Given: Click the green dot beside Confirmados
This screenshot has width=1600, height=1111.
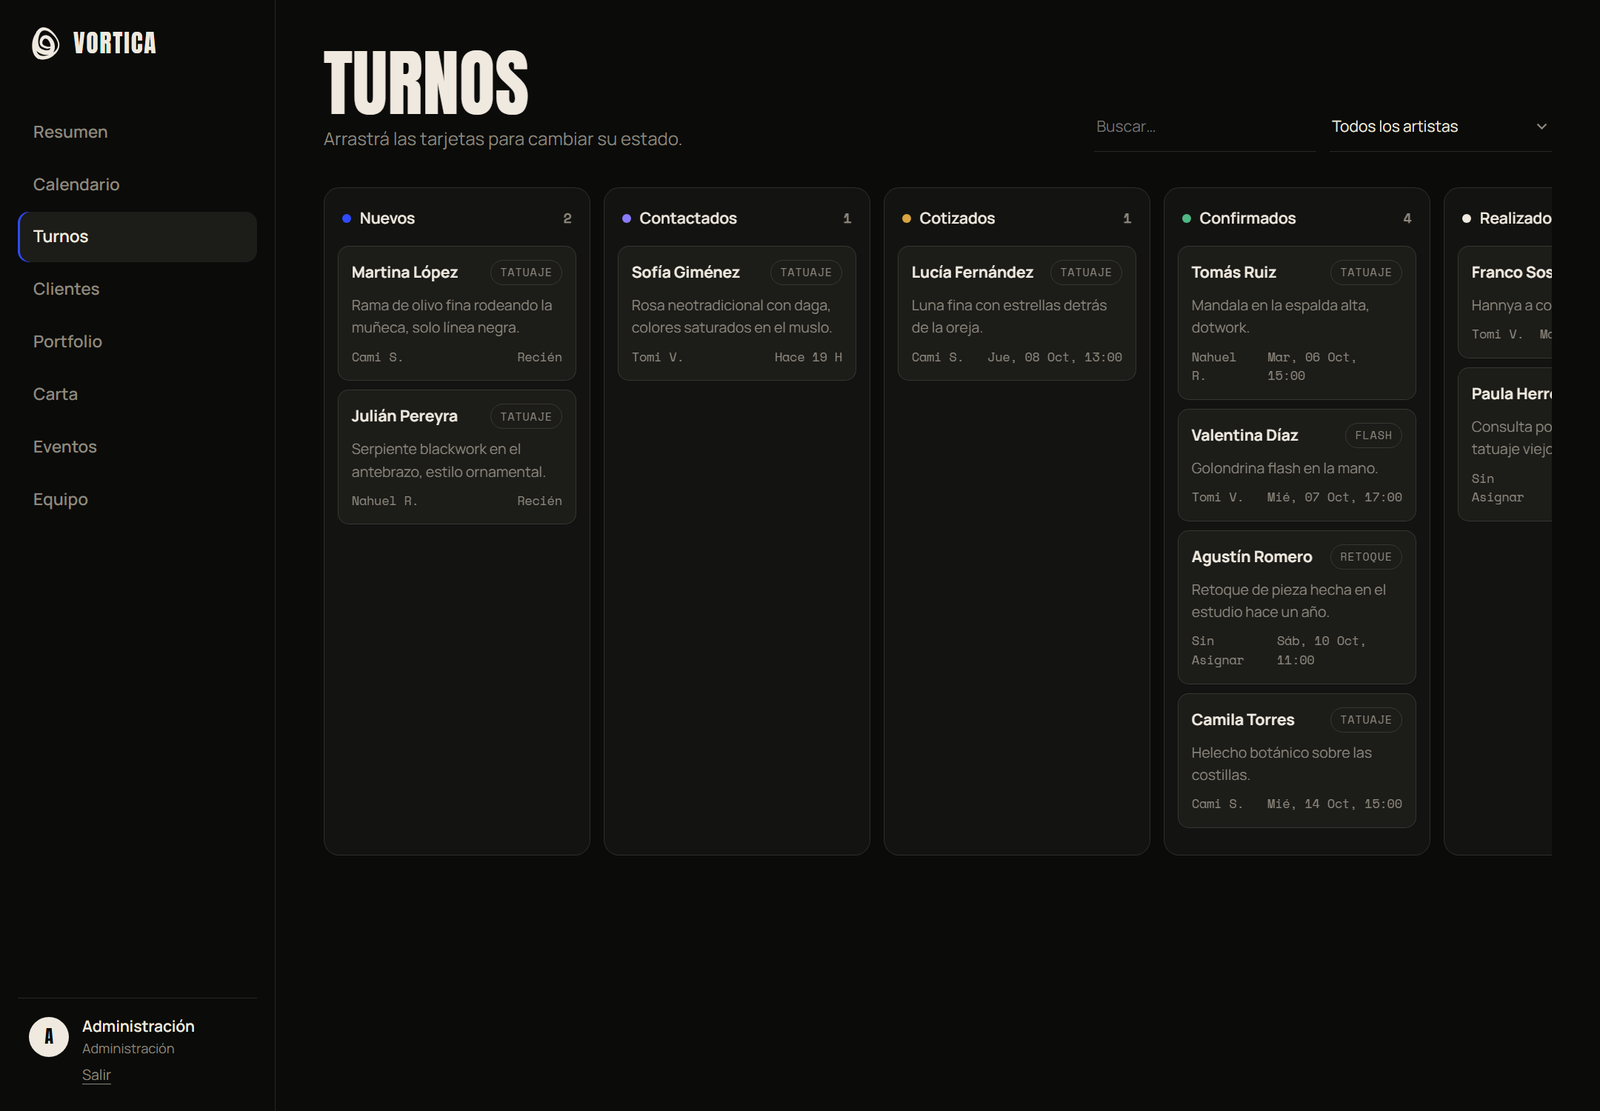Looking at the screenshot, I should tap(1186, 218).
